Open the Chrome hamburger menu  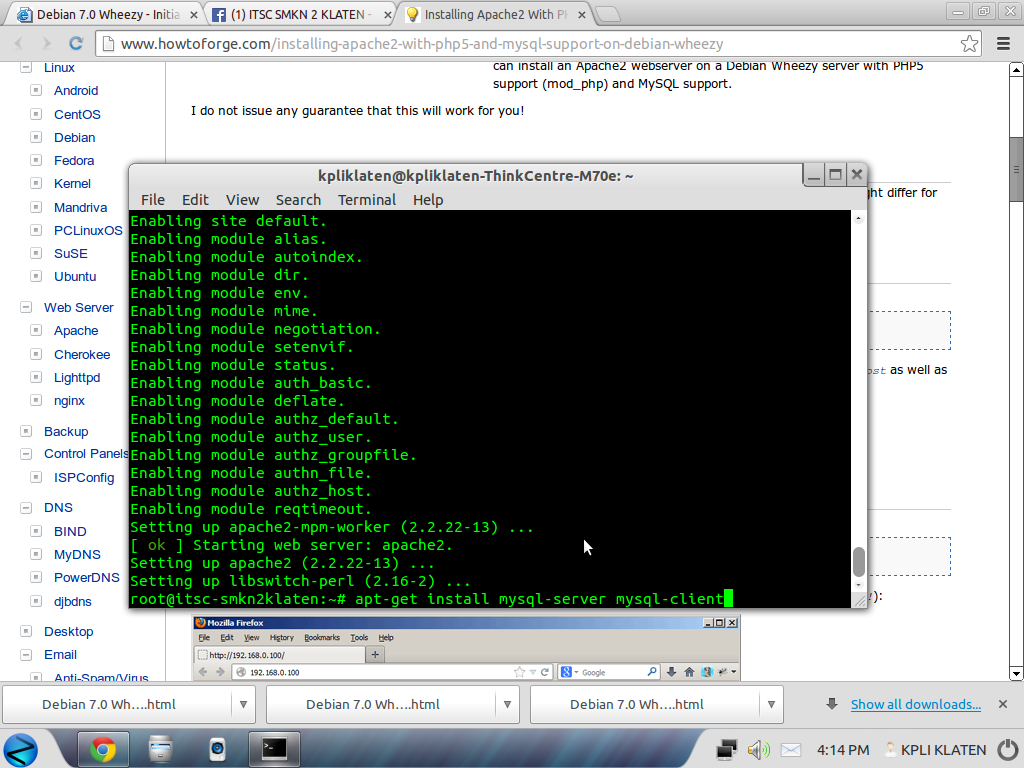(x=1004, y=44)
